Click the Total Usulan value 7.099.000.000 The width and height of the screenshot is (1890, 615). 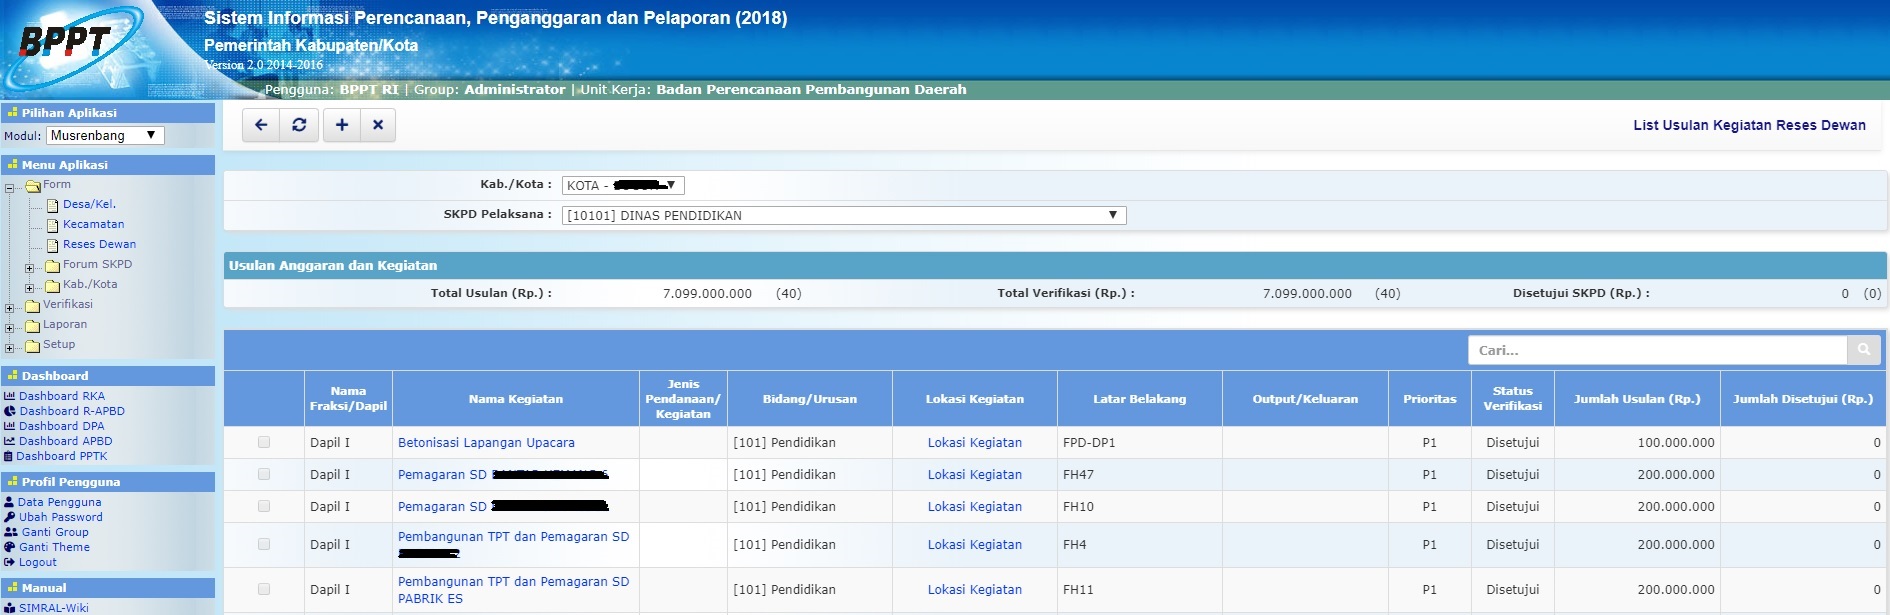[x=707, y=293]
